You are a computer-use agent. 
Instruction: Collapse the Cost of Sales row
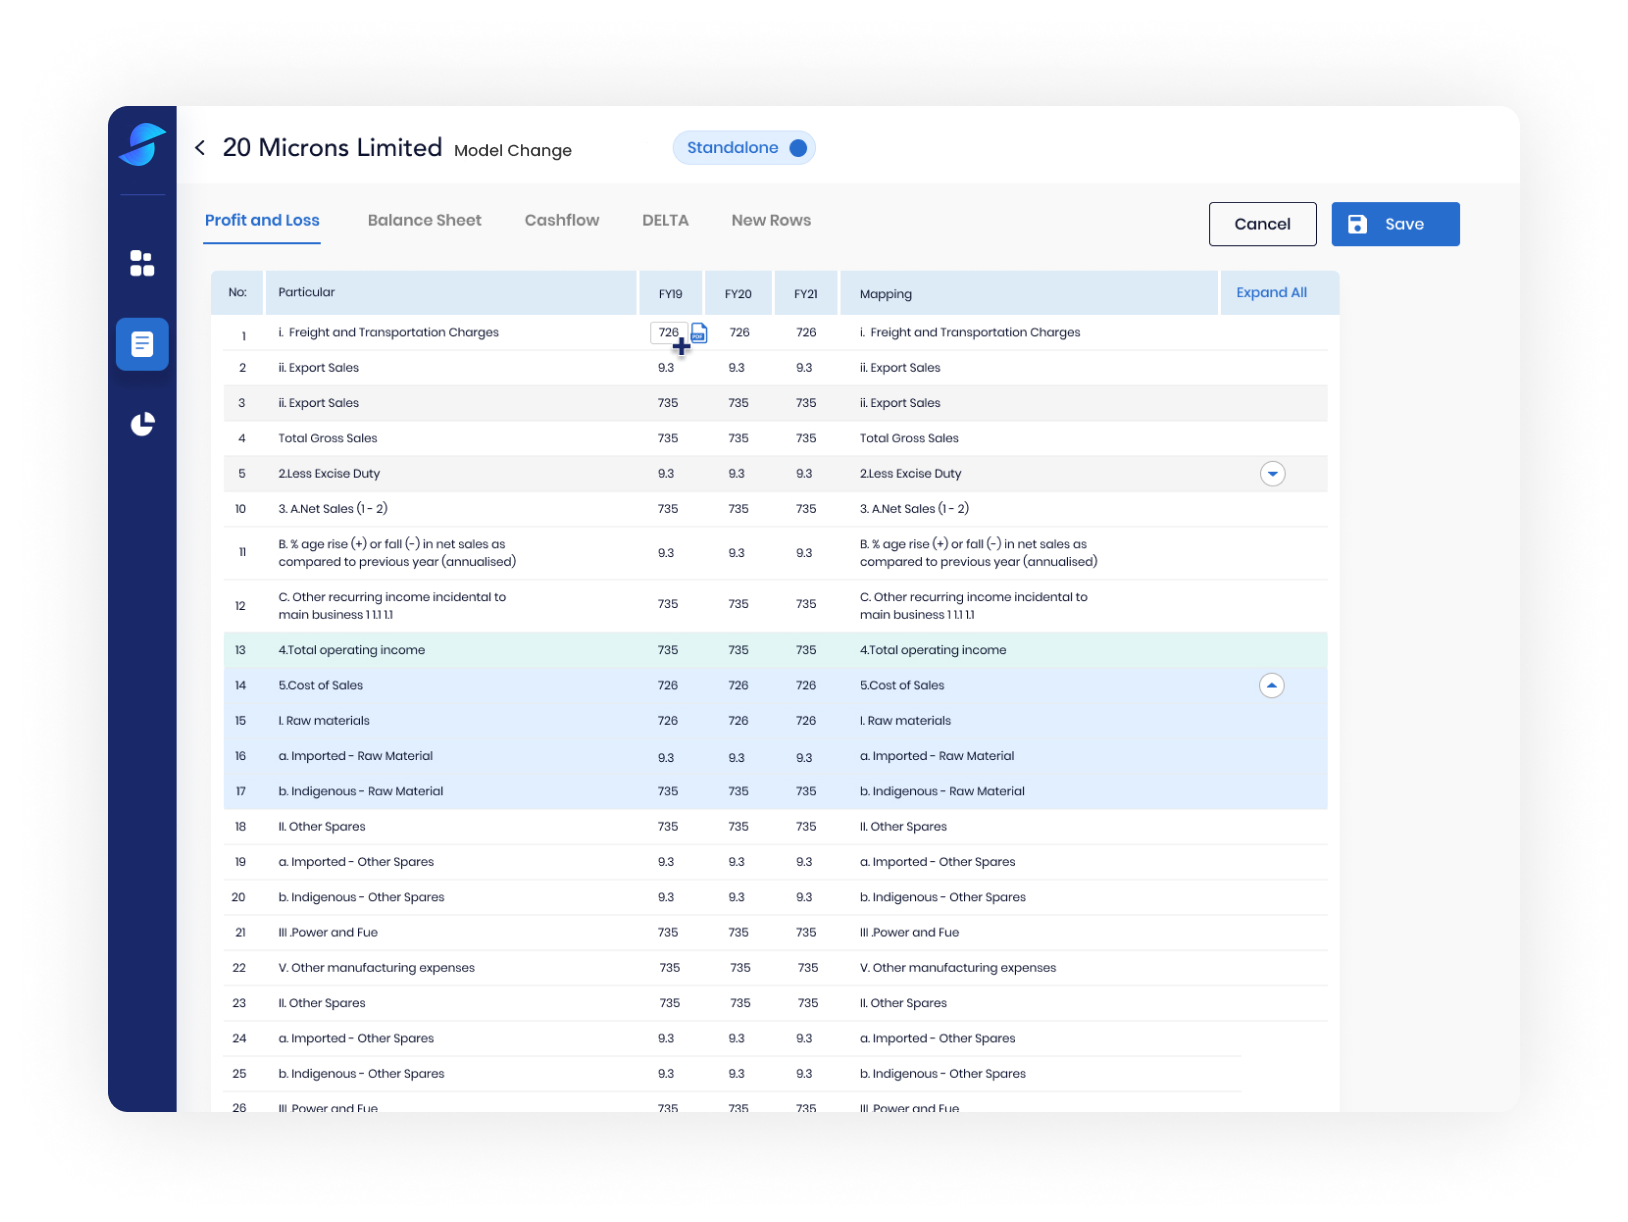pos(1271,686)
